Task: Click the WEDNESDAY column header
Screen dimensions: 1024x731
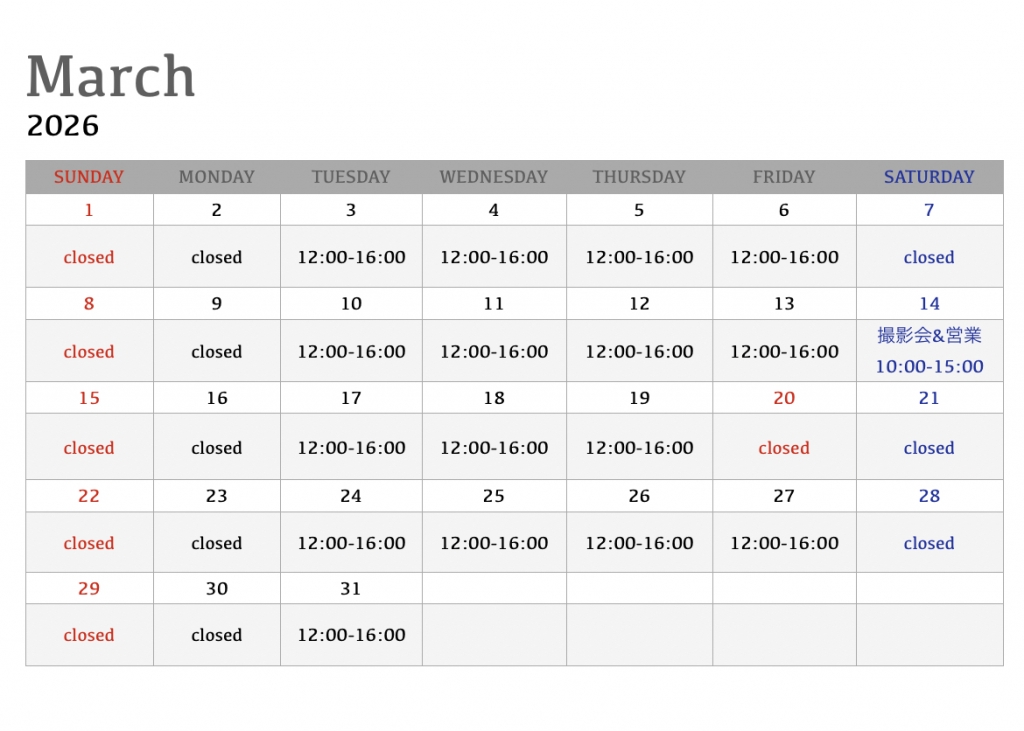Action: pos(494,177)
